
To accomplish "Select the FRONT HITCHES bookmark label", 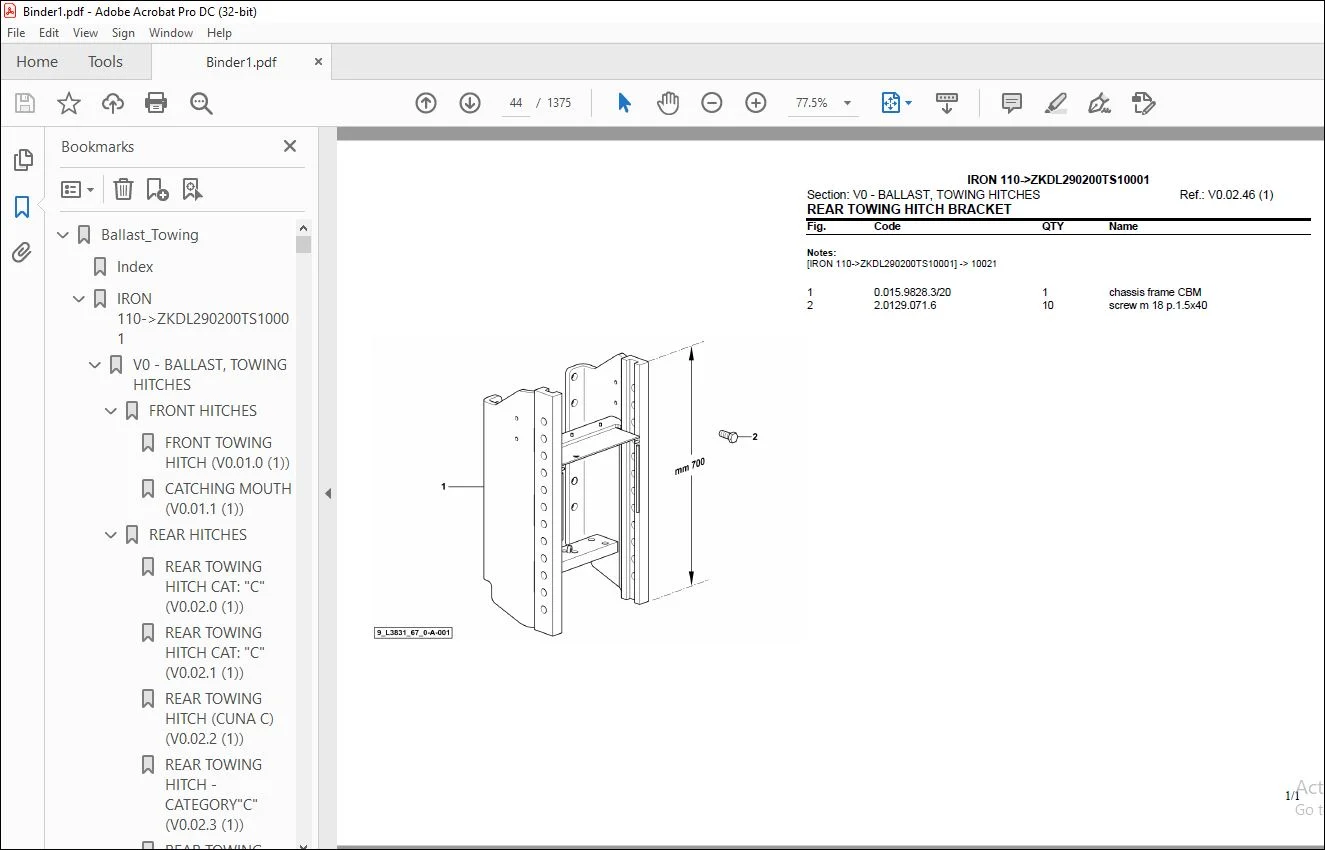I will coord(203,411).
